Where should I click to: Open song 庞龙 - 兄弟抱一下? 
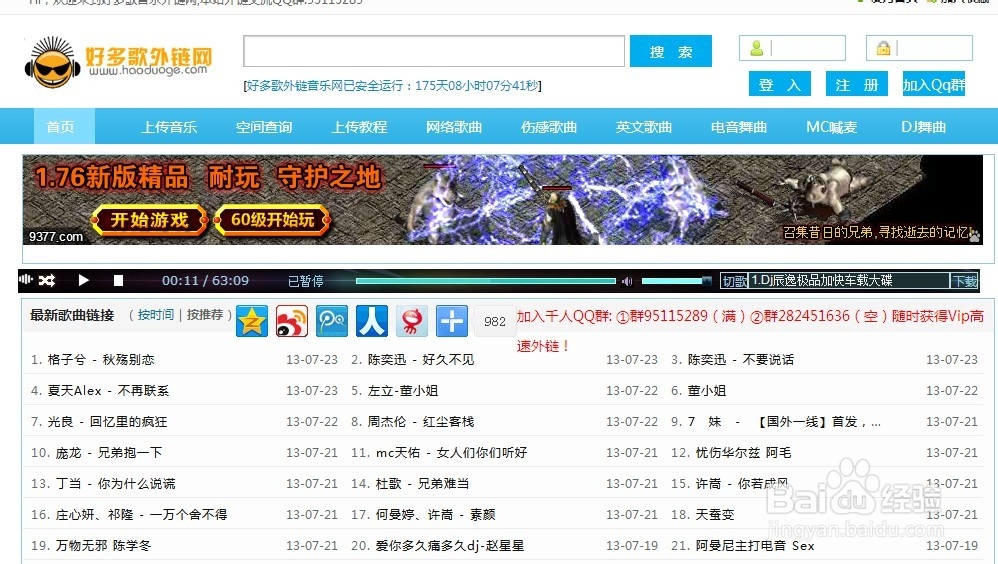109,453
